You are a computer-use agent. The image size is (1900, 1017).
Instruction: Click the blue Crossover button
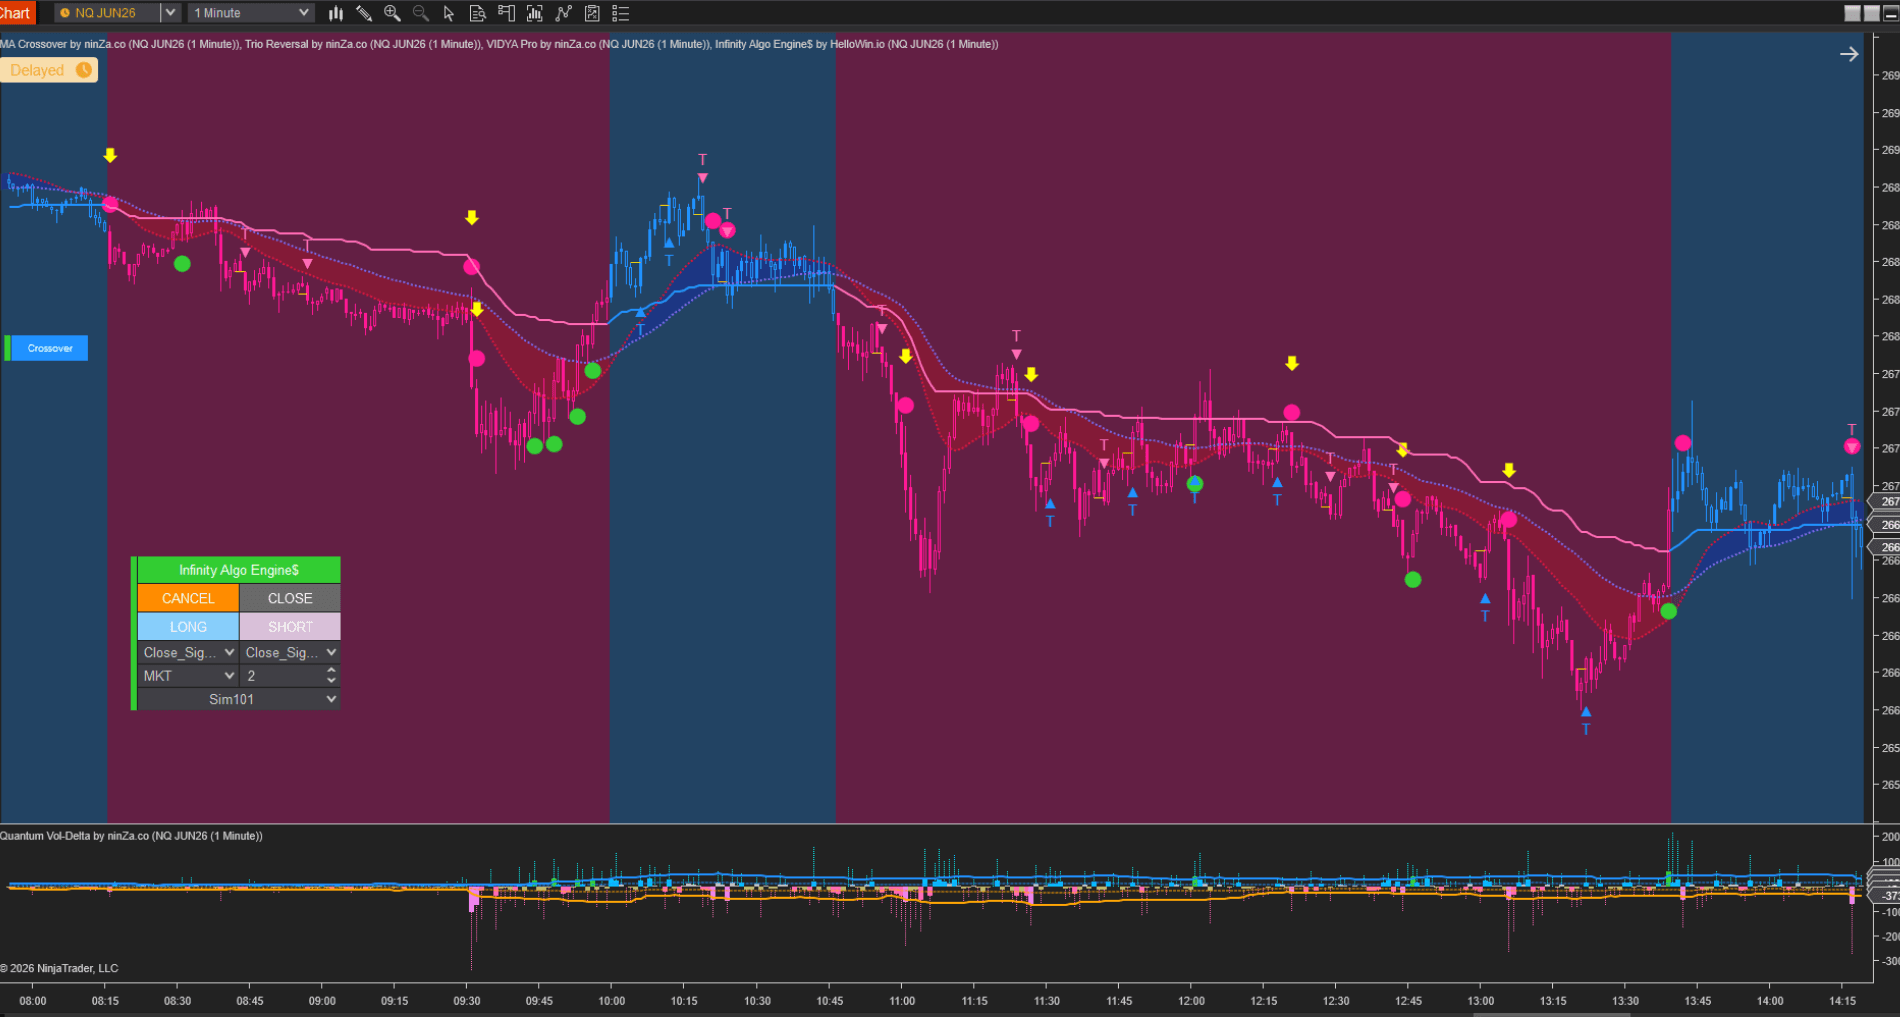pos(50,348)
